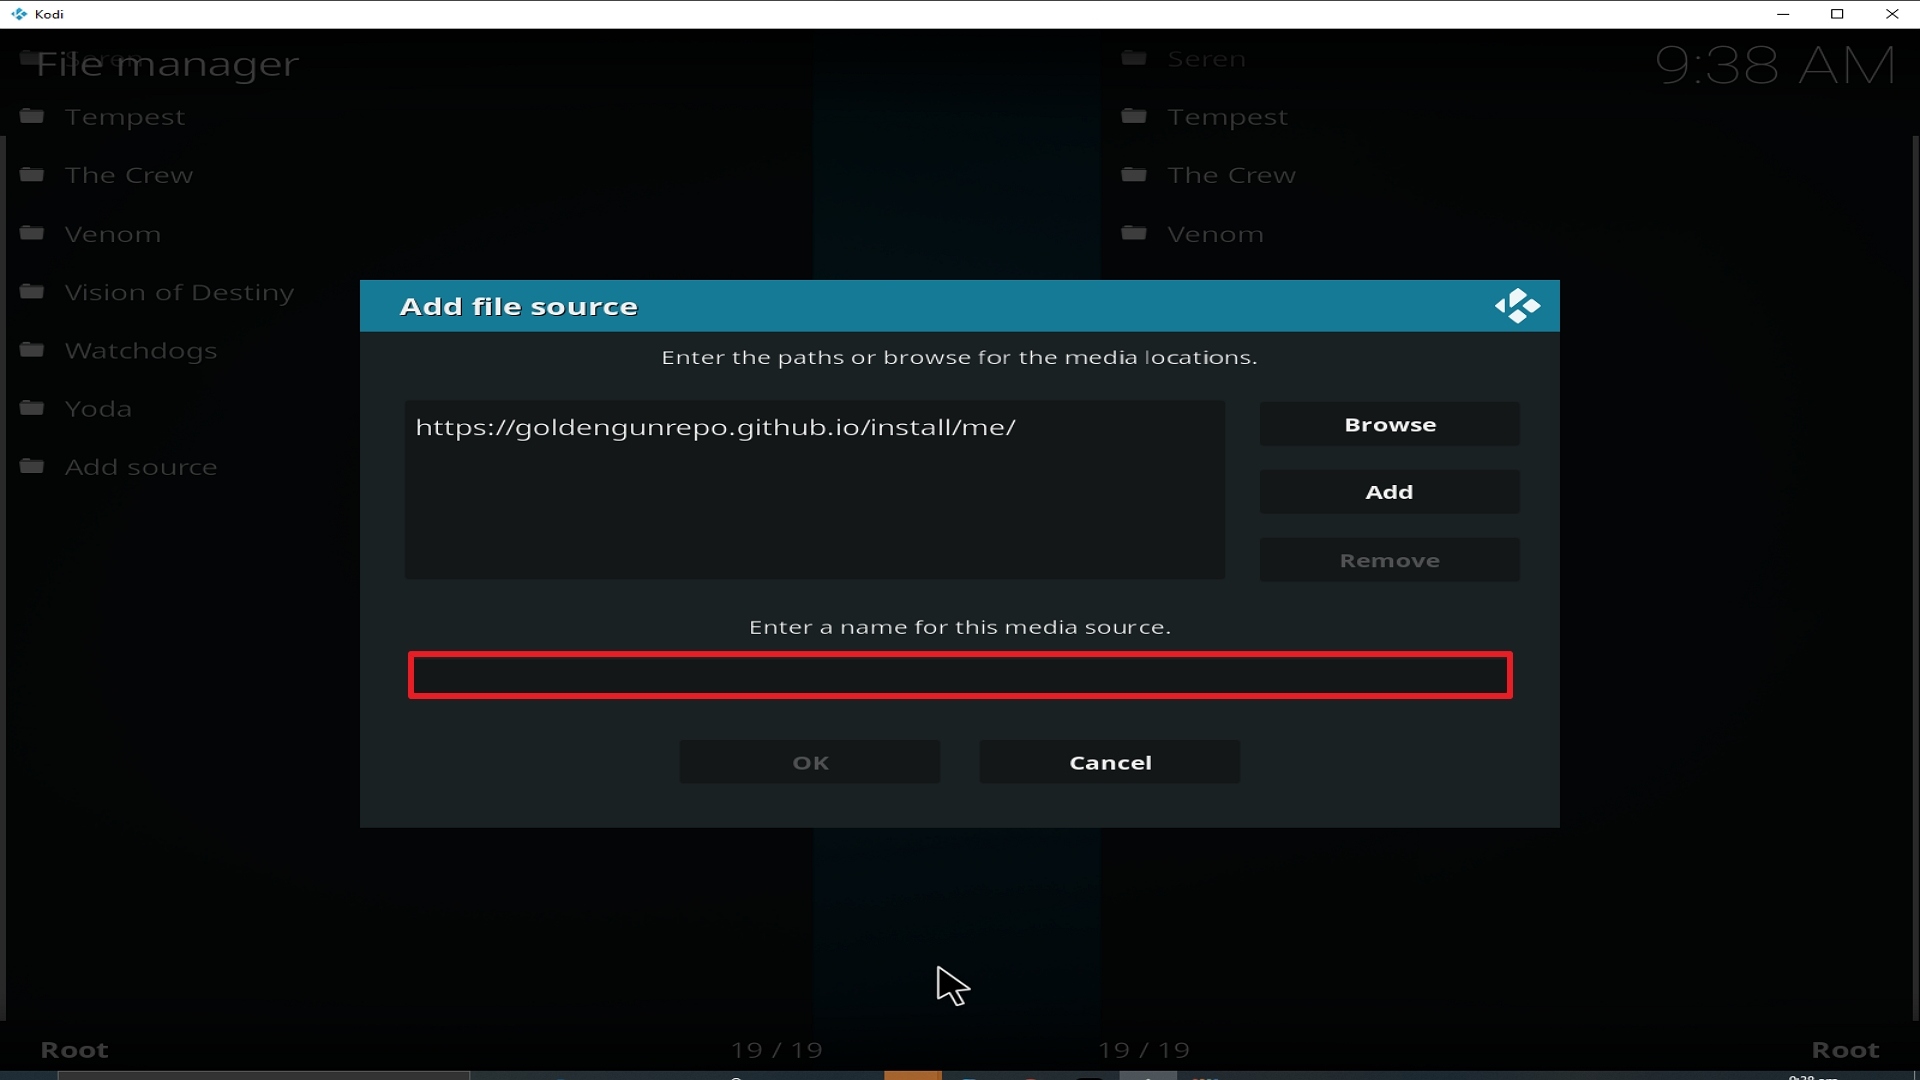
Task: Click the Tempest folder icon, left pane
Action: [32, 116]
